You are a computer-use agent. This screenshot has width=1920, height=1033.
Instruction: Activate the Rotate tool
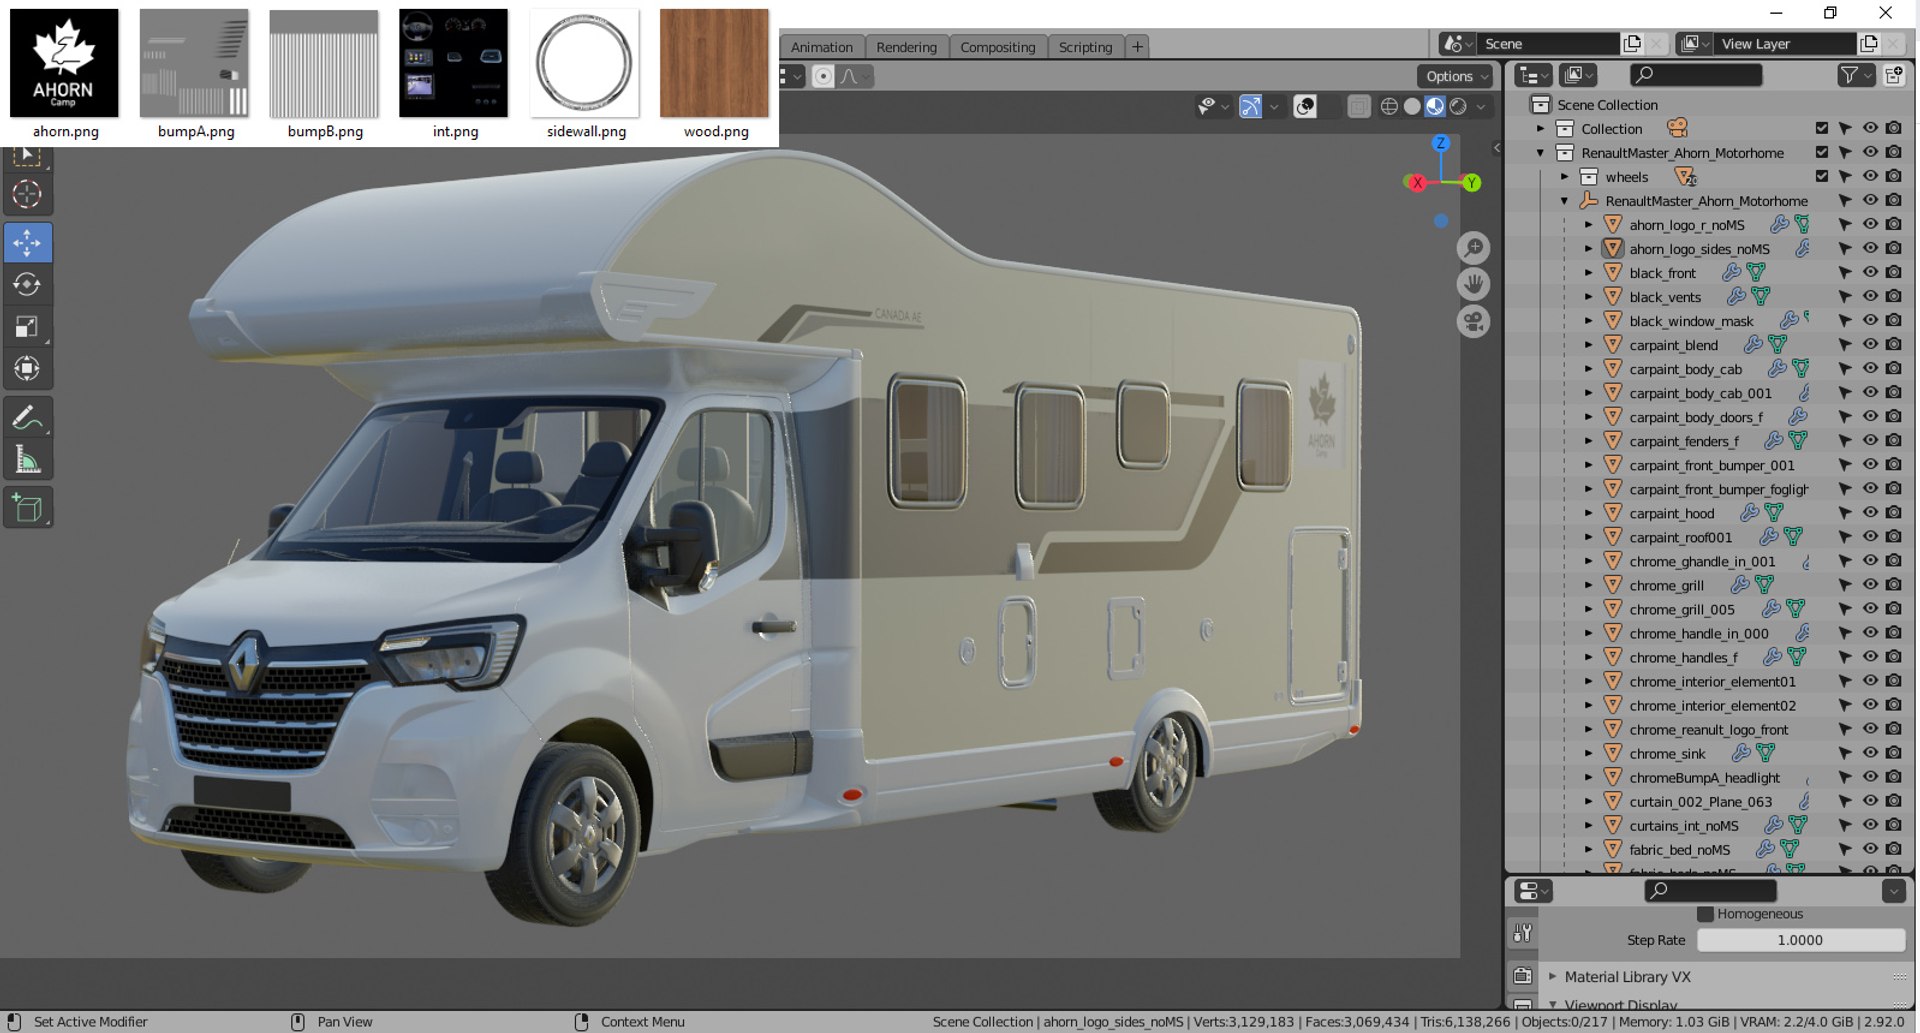[27, 285]
